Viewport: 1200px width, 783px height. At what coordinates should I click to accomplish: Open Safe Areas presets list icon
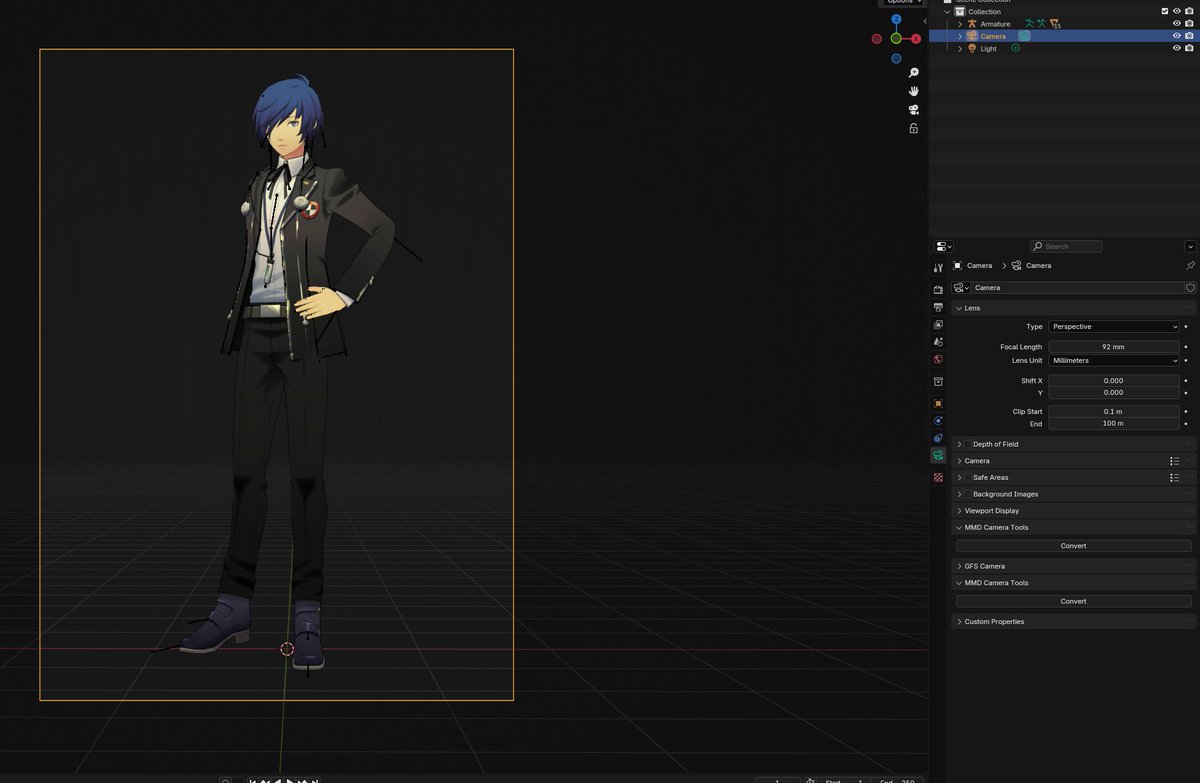[x=1175, y=477]
